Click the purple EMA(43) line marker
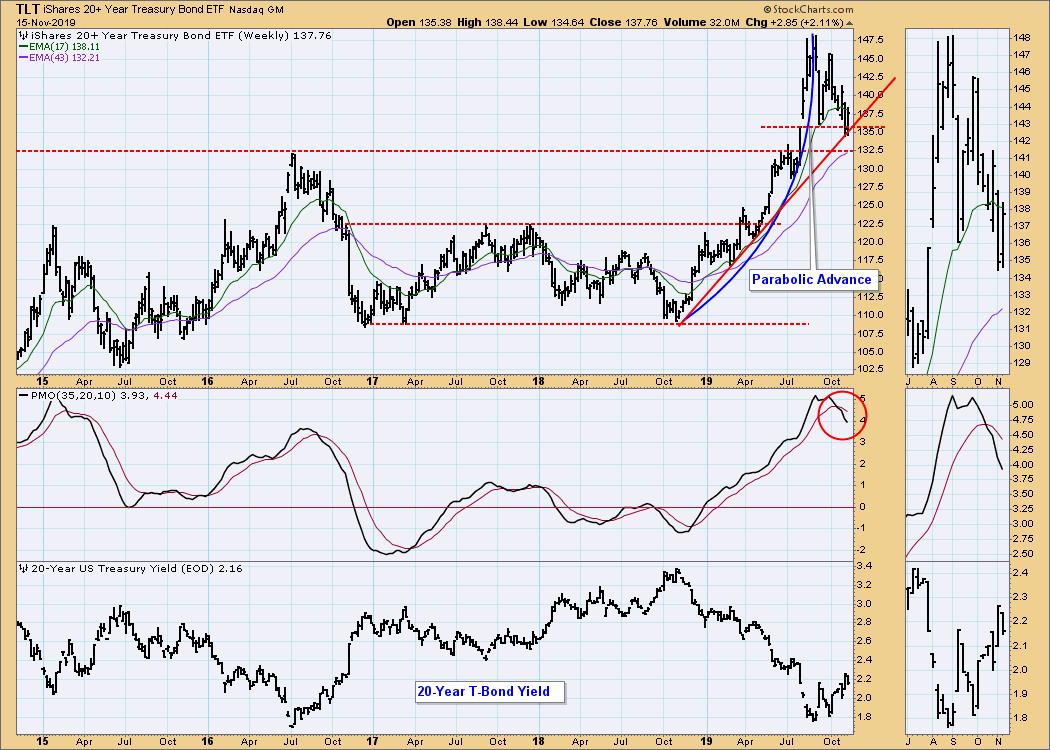 pyautogui.click(x=23, y=58)
